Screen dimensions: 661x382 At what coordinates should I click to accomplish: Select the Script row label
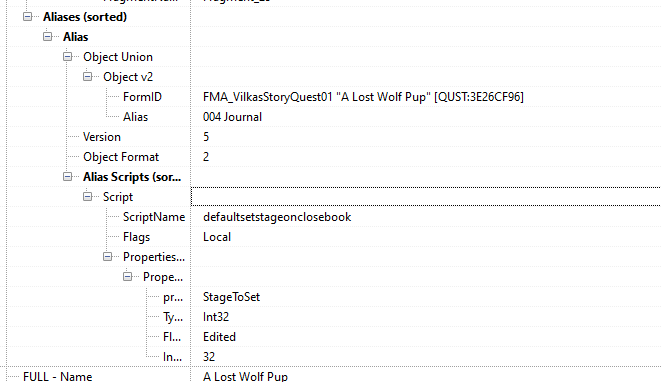pos(118,197)
